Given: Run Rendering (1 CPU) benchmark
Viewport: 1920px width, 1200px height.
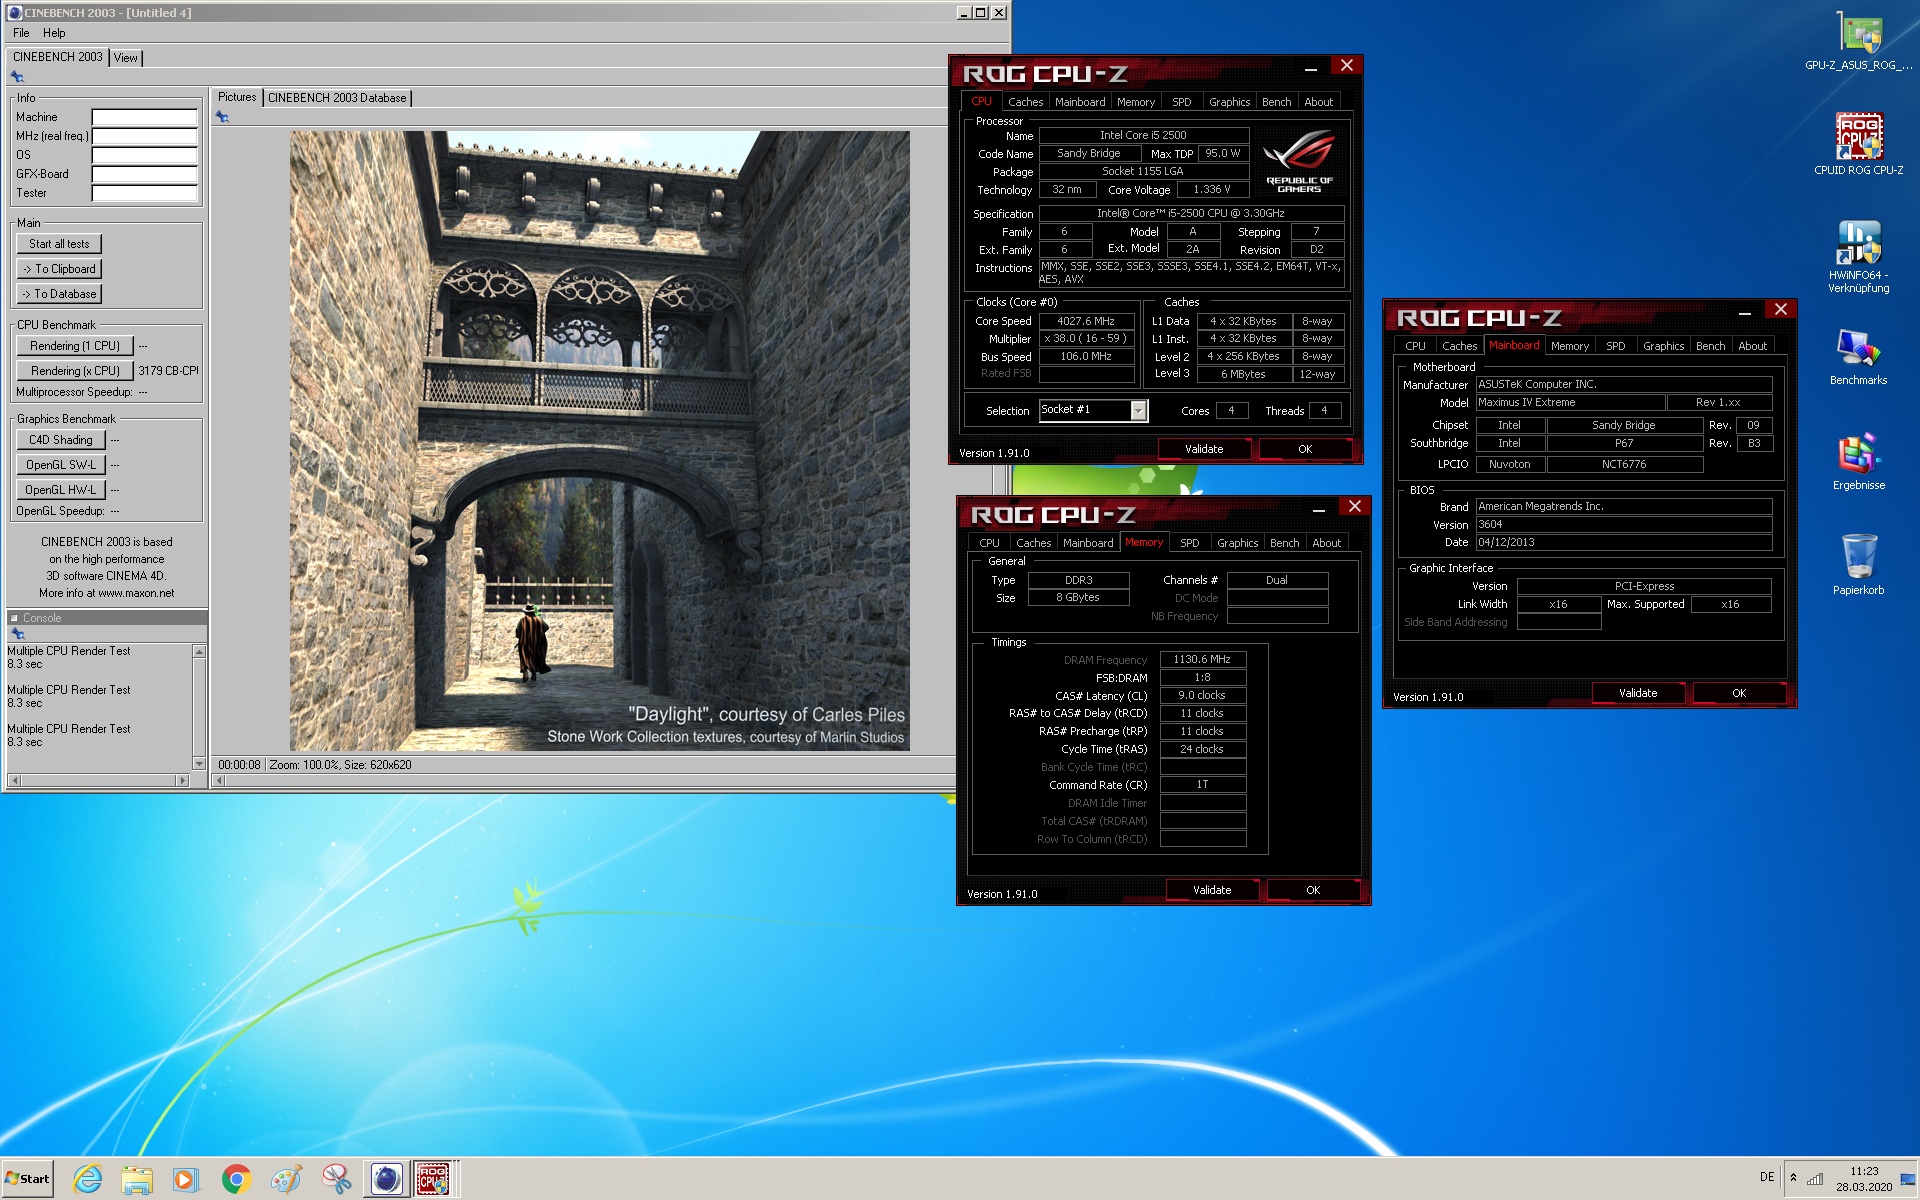Looking at the screenshot, I should pyautogui.click(x=75, y=346).
